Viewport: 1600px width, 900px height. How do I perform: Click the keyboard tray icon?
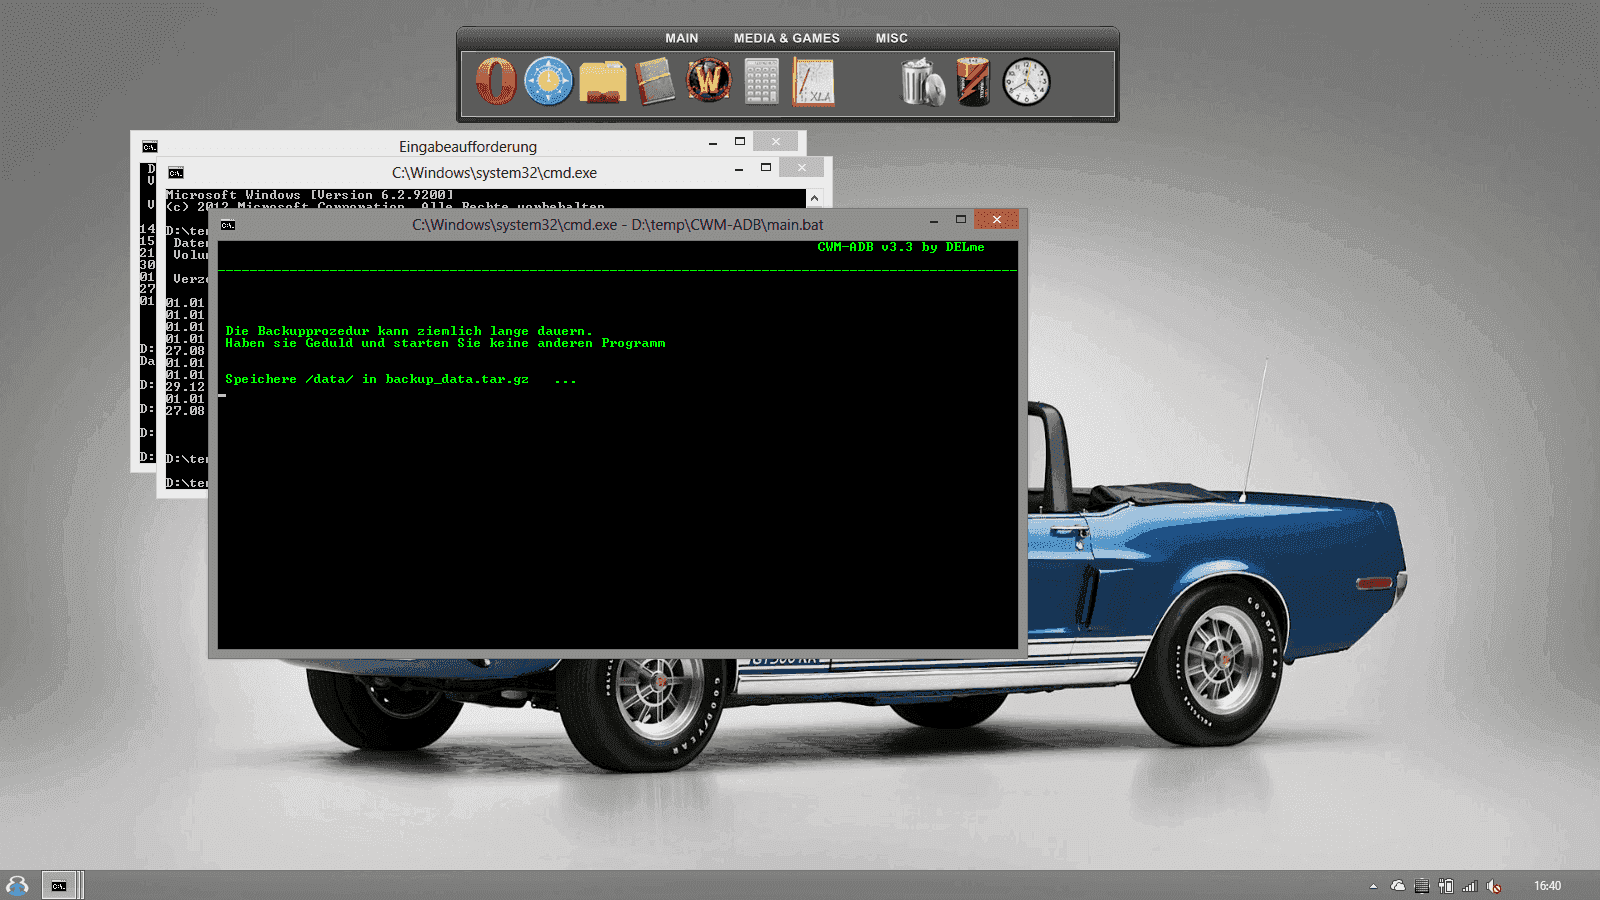[1421, 886]
